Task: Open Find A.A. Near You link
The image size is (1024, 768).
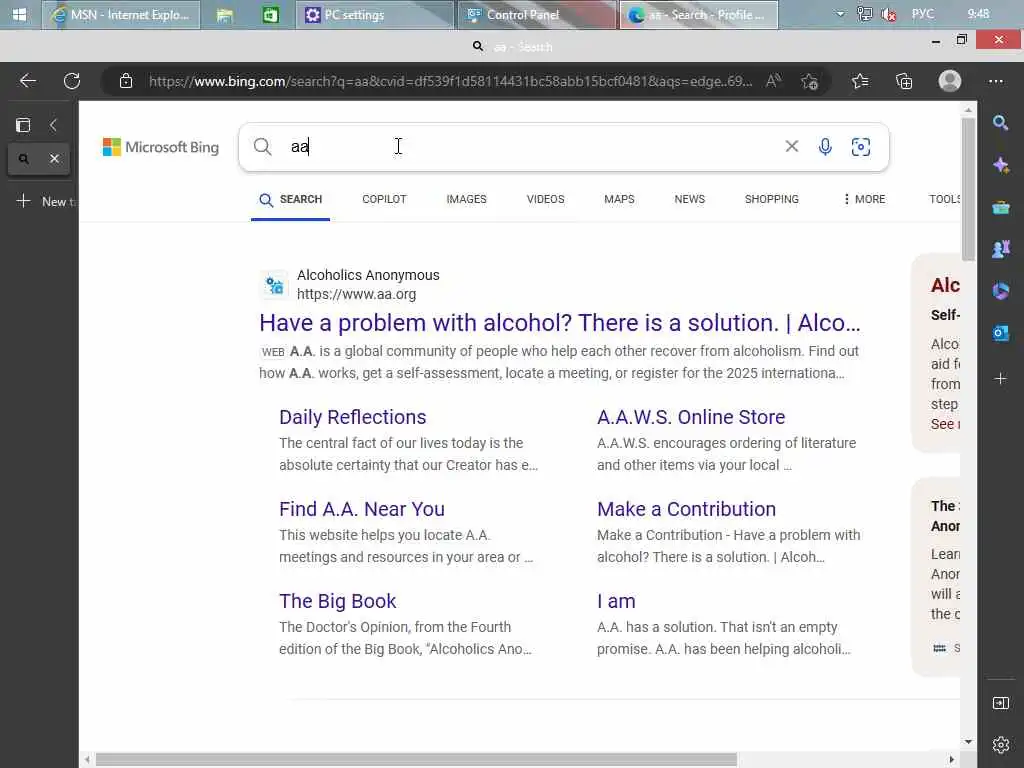Action: pyautogui.click(x=362, y=509)
